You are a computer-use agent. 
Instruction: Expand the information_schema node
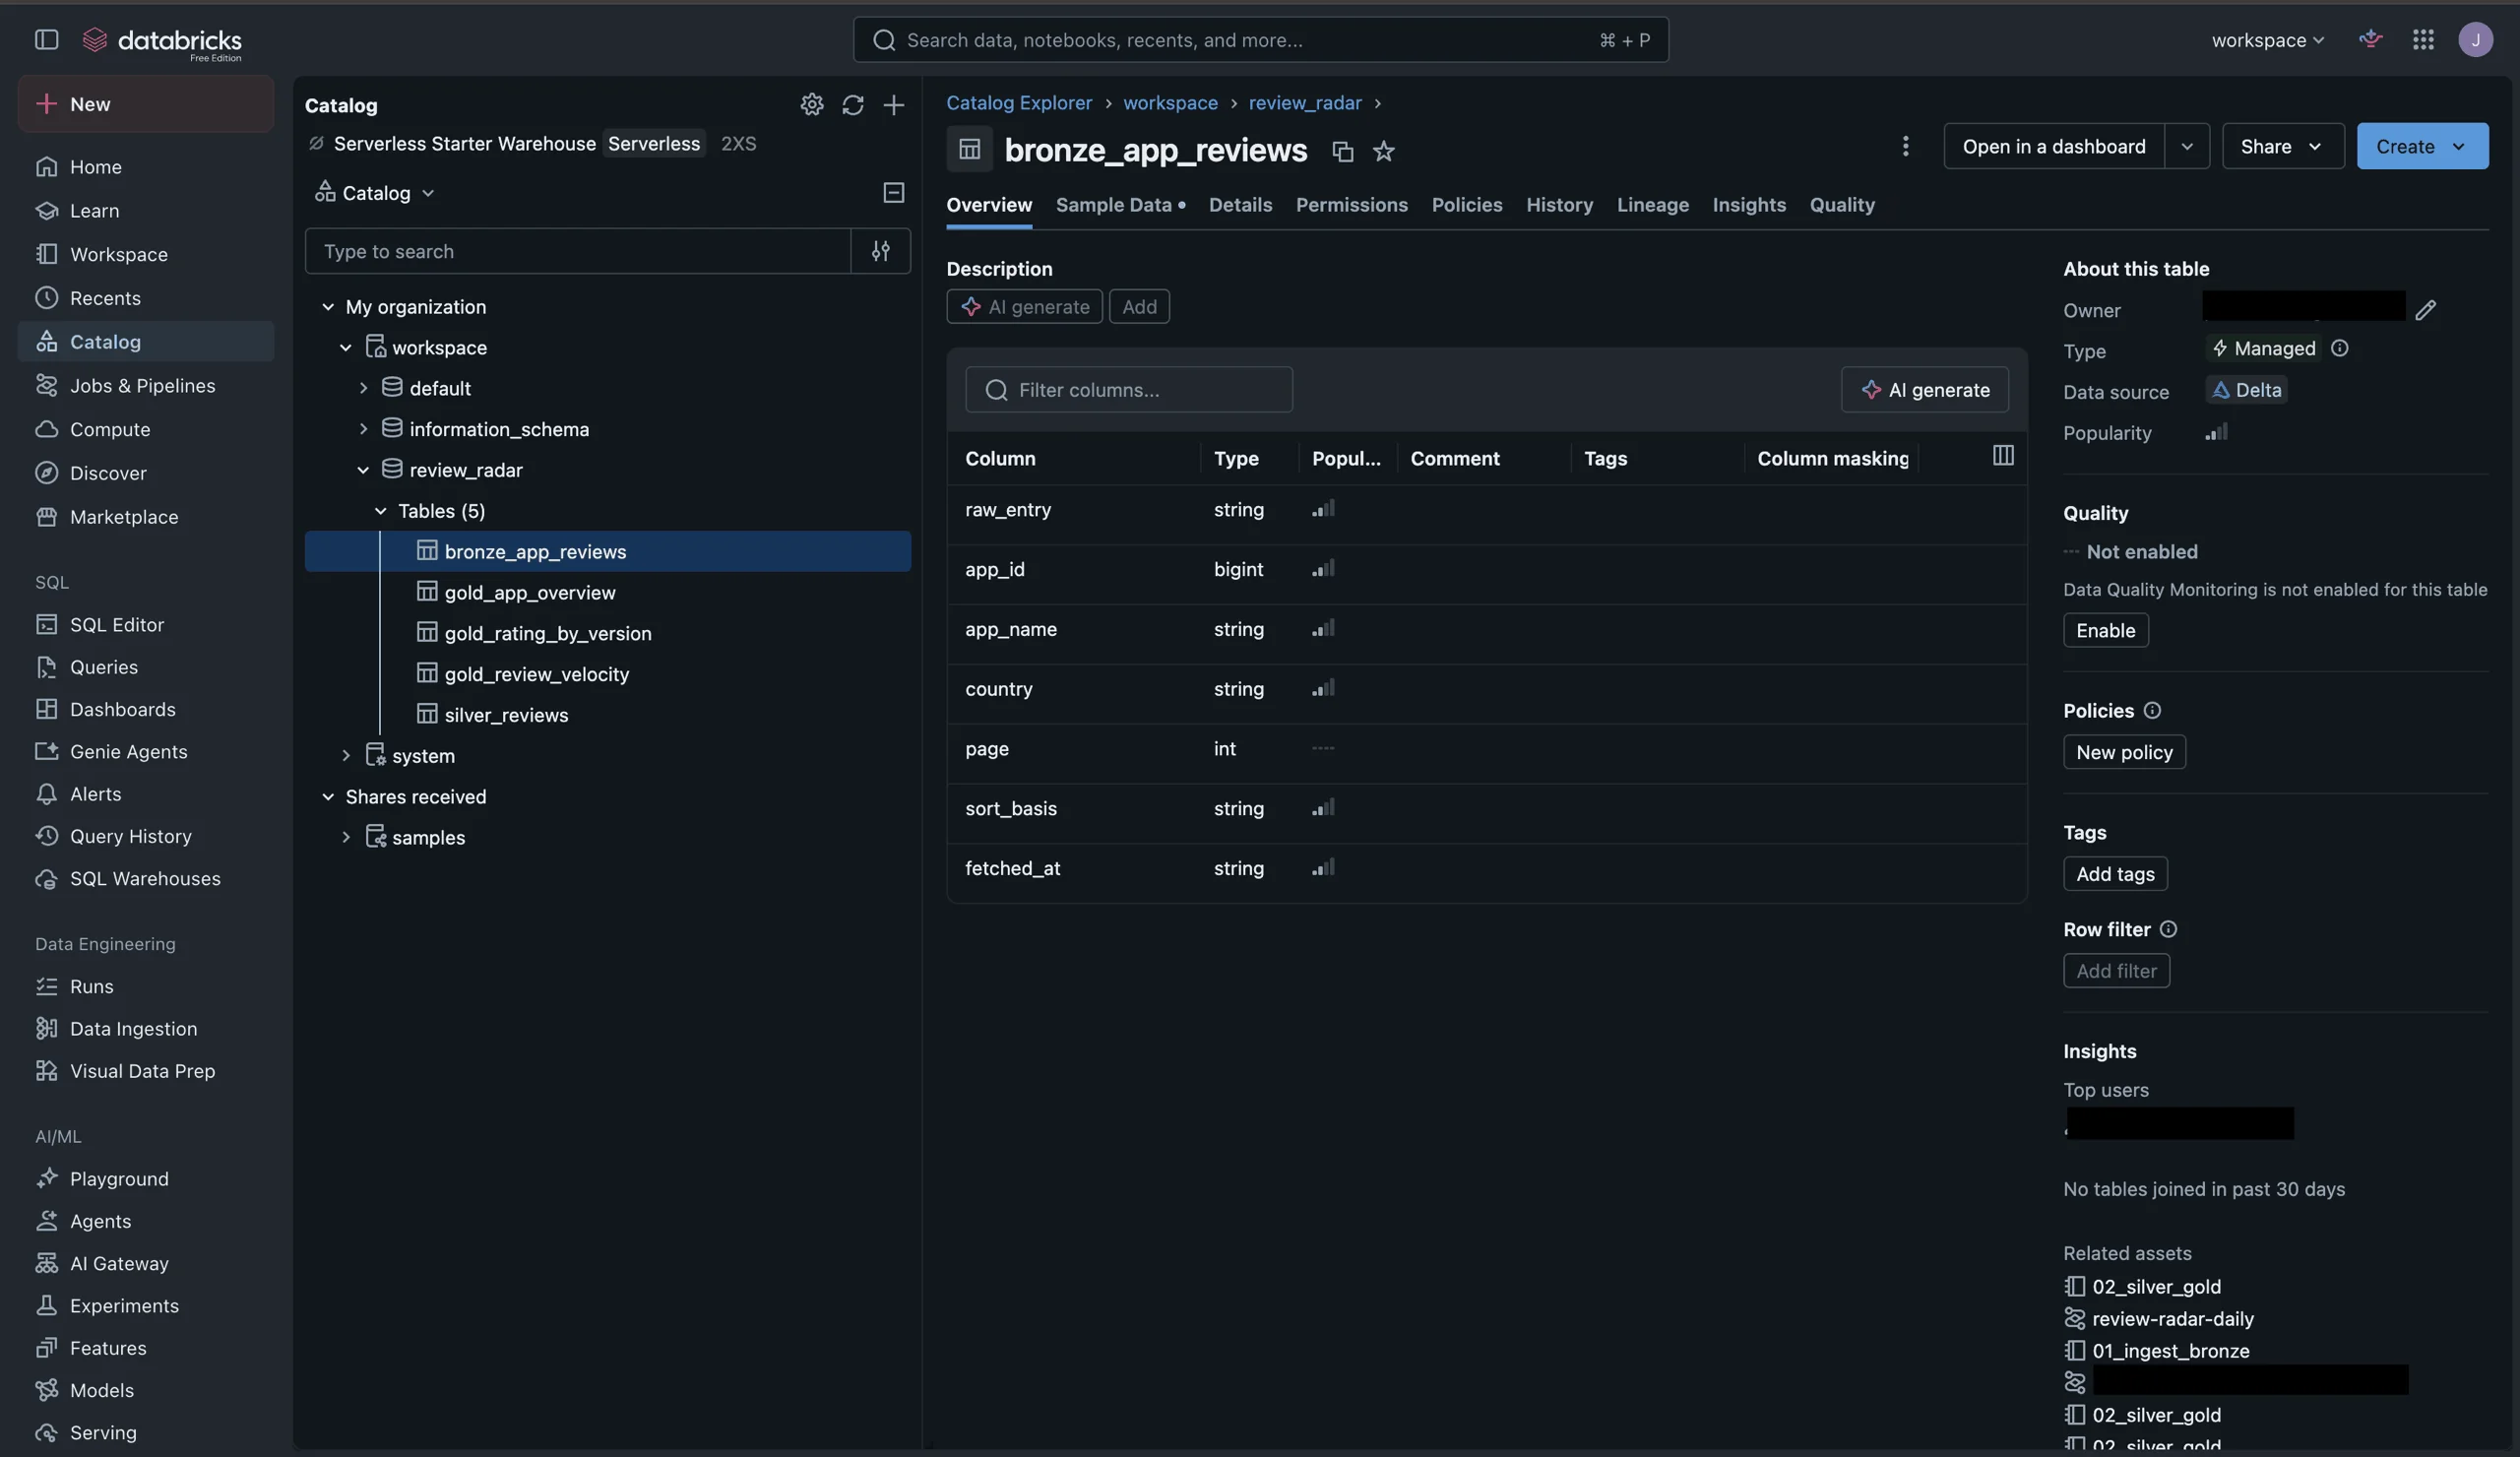(x=363, y=429)
